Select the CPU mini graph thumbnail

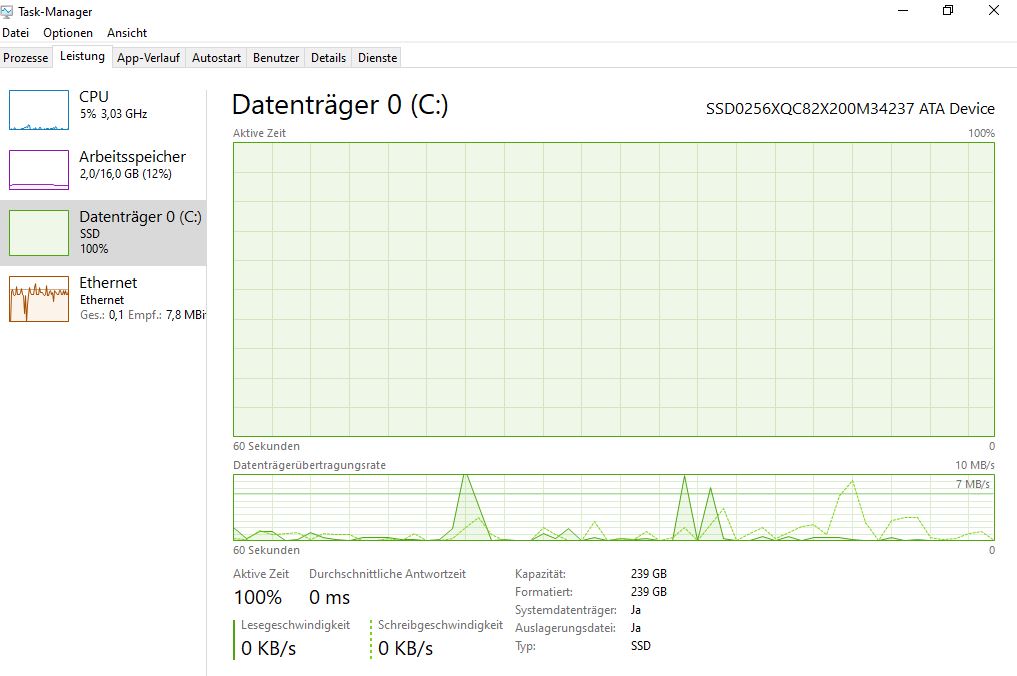[39, 109]
